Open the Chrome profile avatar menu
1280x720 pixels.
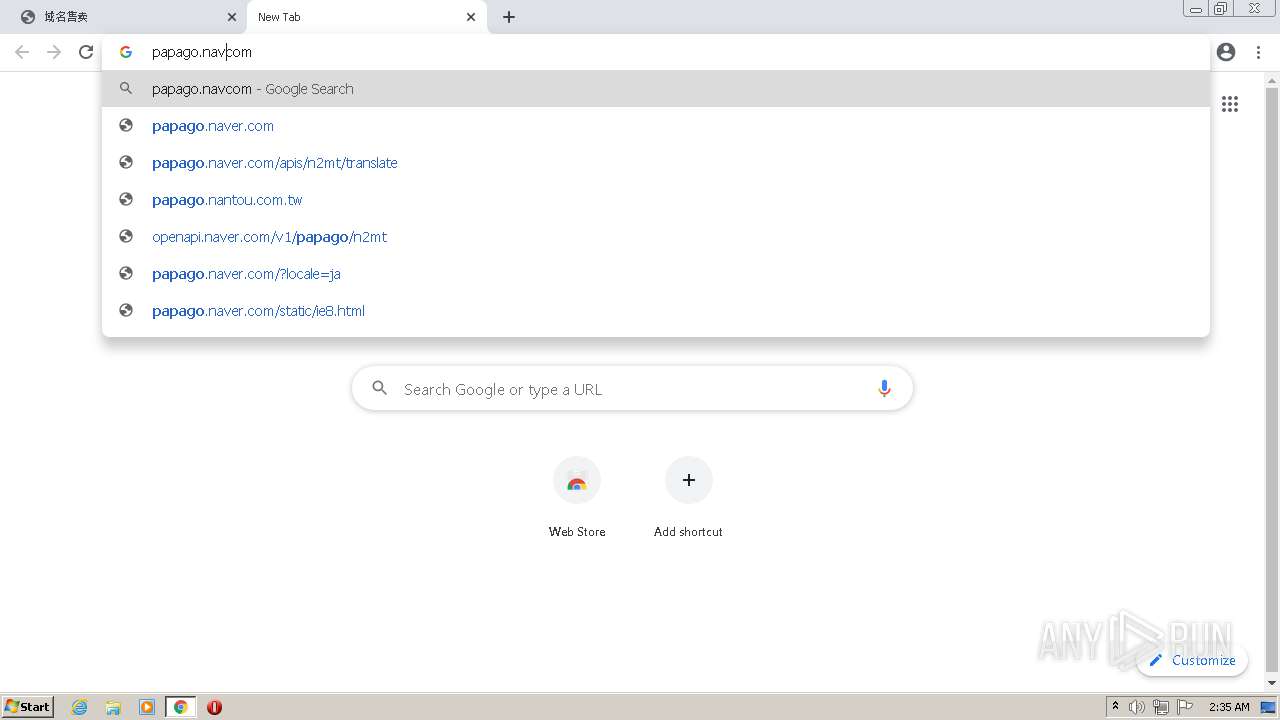point(1226,52)
